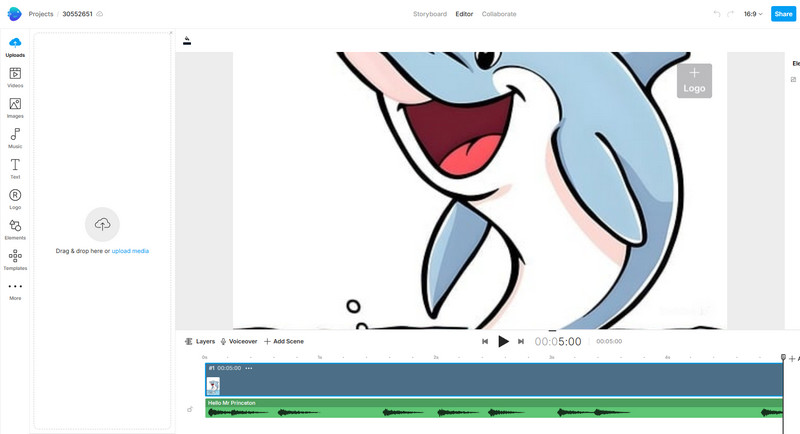800x434 pixels.
Task: Click the music track icon beside the audio clip
Action: tap(190, 410)
